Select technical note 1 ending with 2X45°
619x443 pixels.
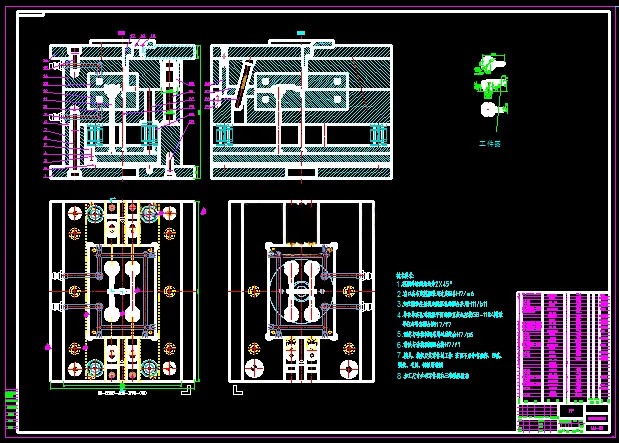tap(424, 284)
